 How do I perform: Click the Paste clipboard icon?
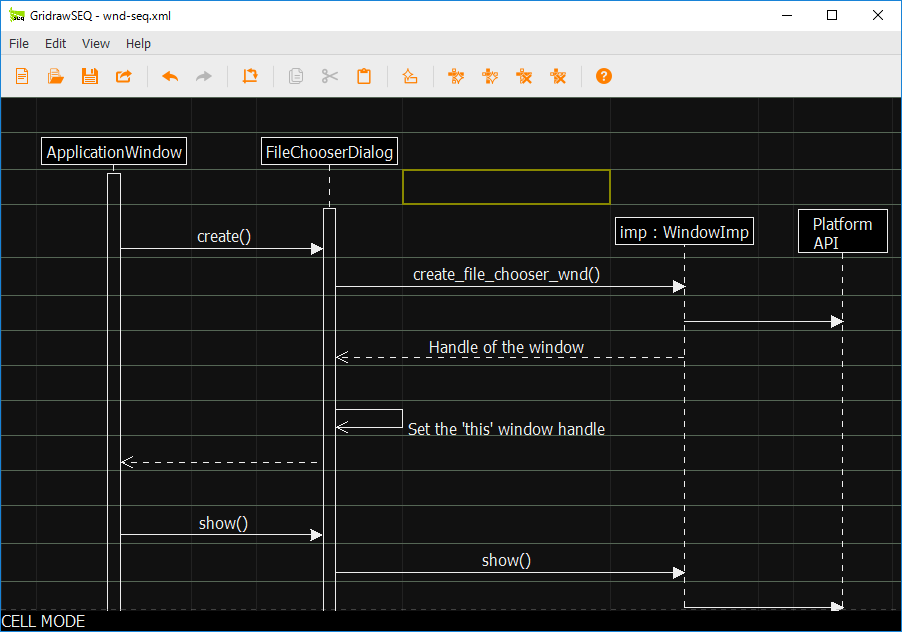364,76
